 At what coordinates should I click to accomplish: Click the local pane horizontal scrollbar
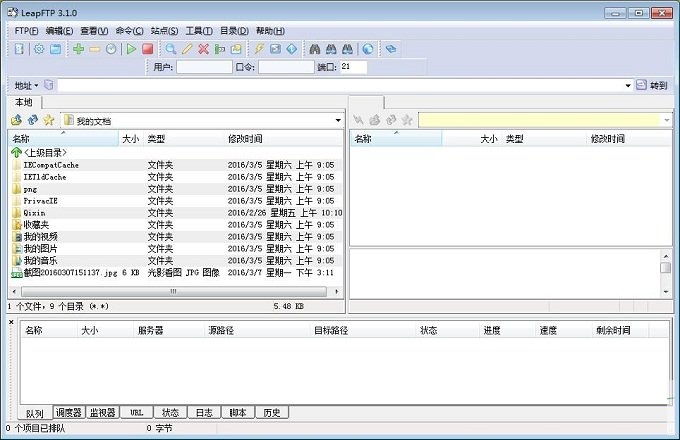coord(175,291)
